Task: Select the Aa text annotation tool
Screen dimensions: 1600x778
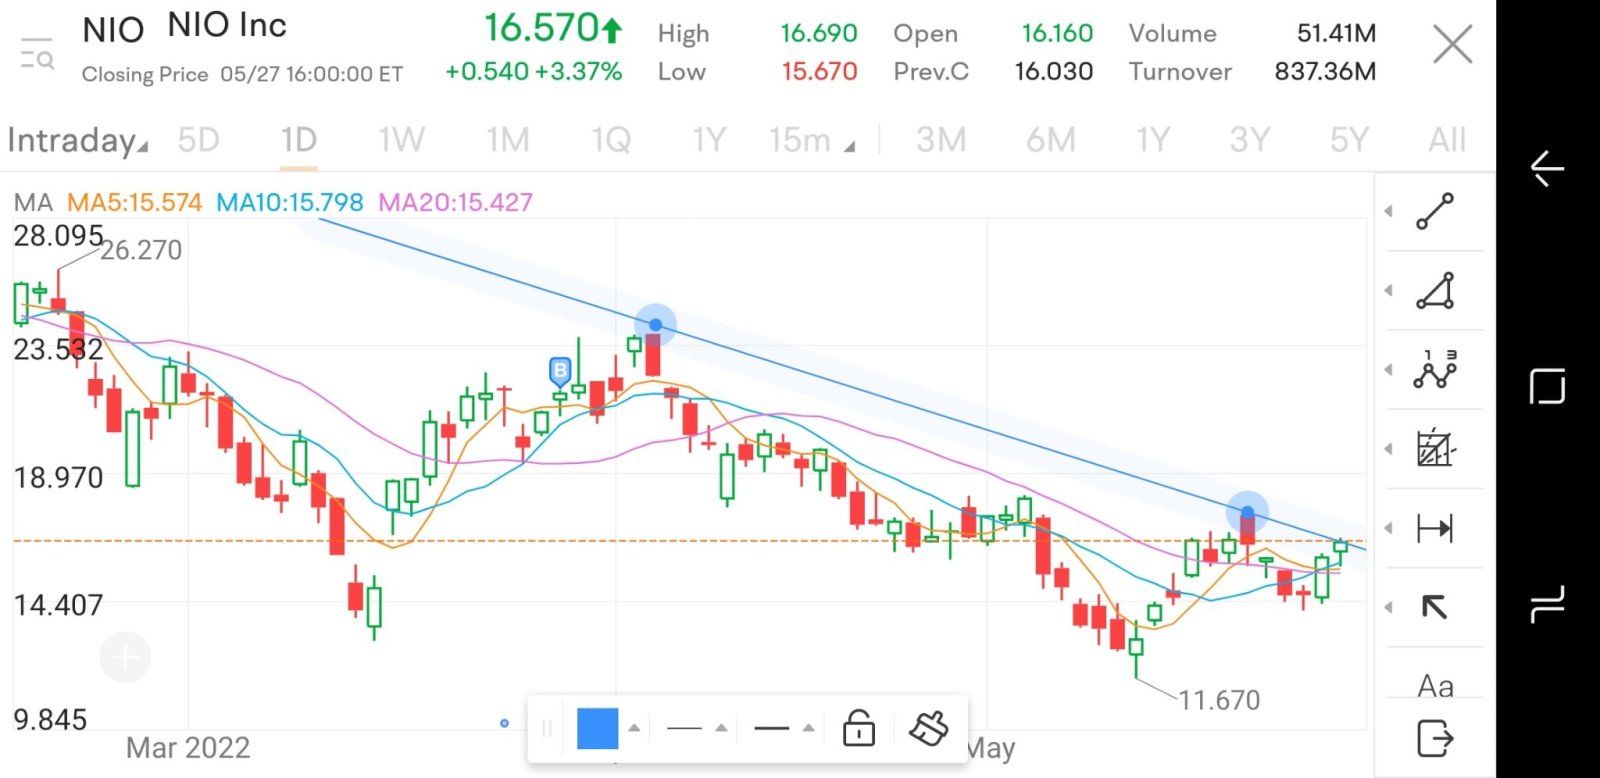Action: 1435,686
